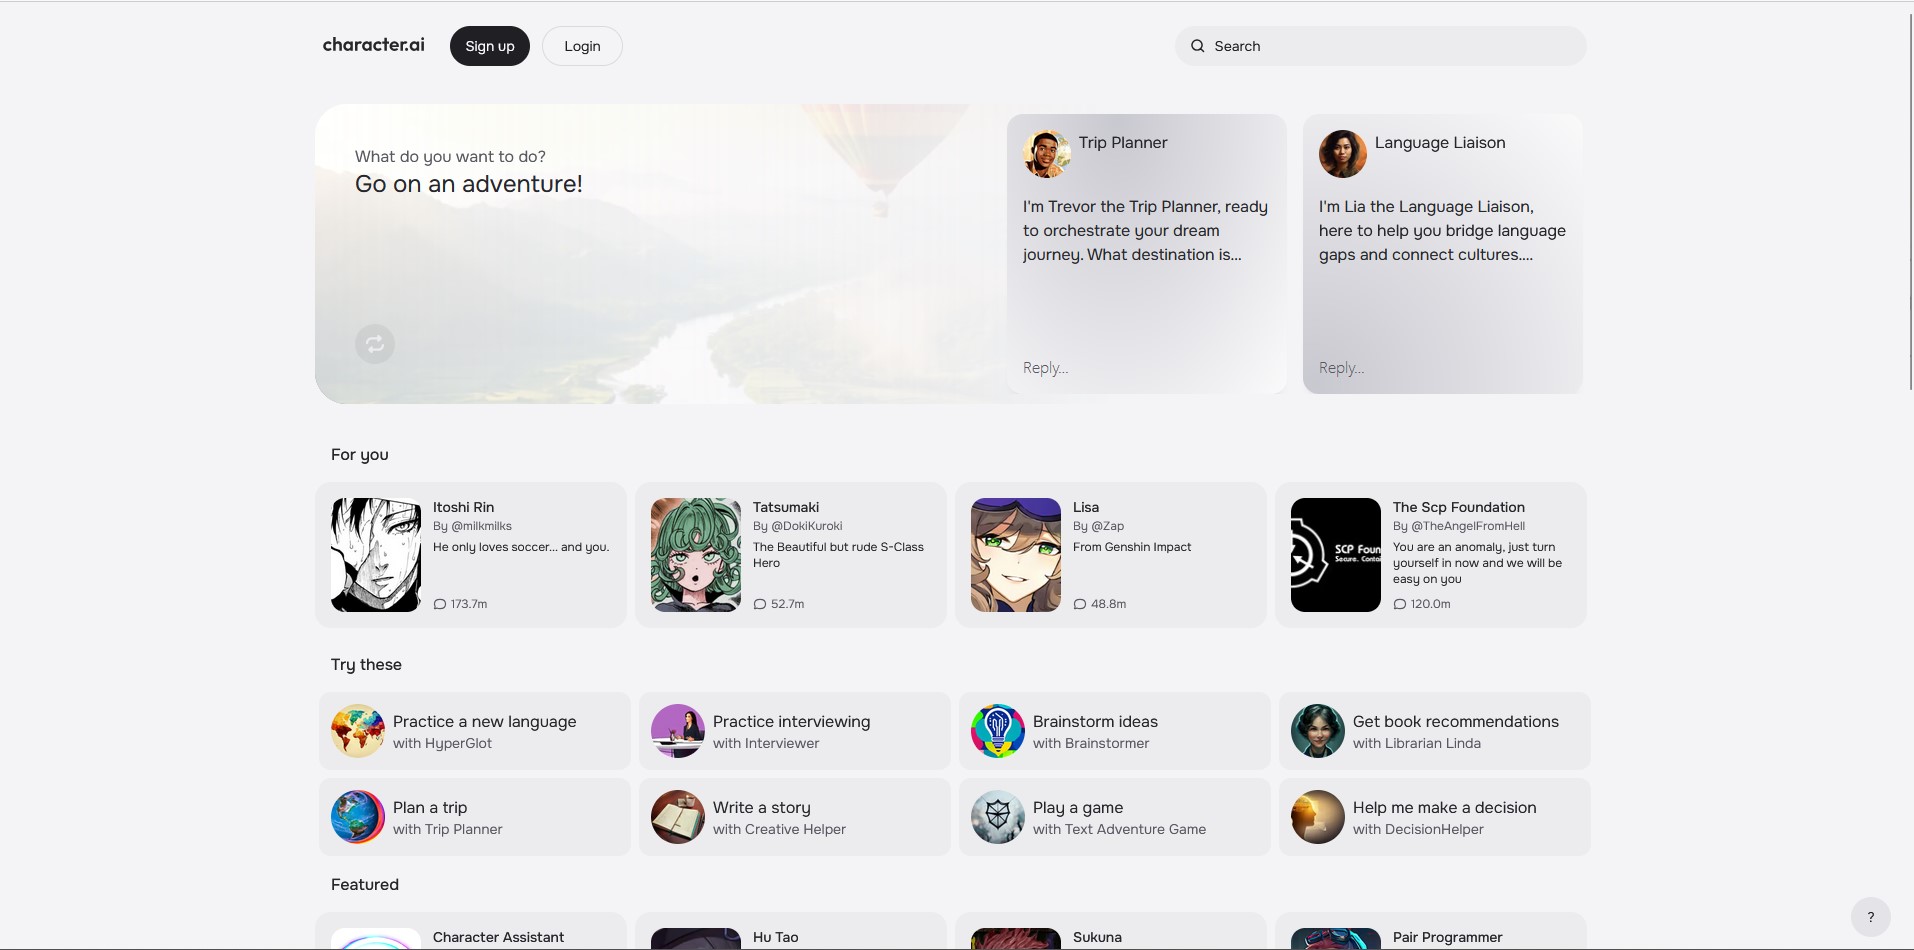1914x950 pixels.
Task: Open the Login page
Action: coord(582,46)
